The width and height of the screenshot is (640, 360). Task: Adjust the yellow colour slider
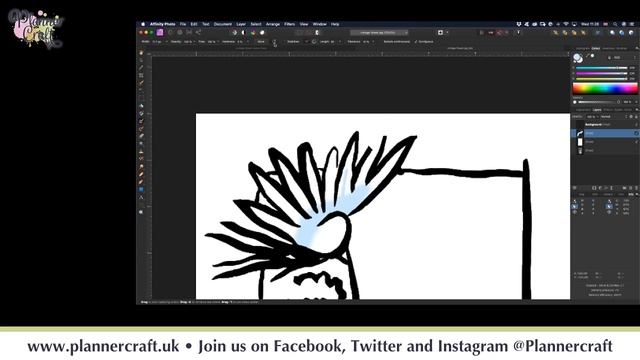(601, 79)
